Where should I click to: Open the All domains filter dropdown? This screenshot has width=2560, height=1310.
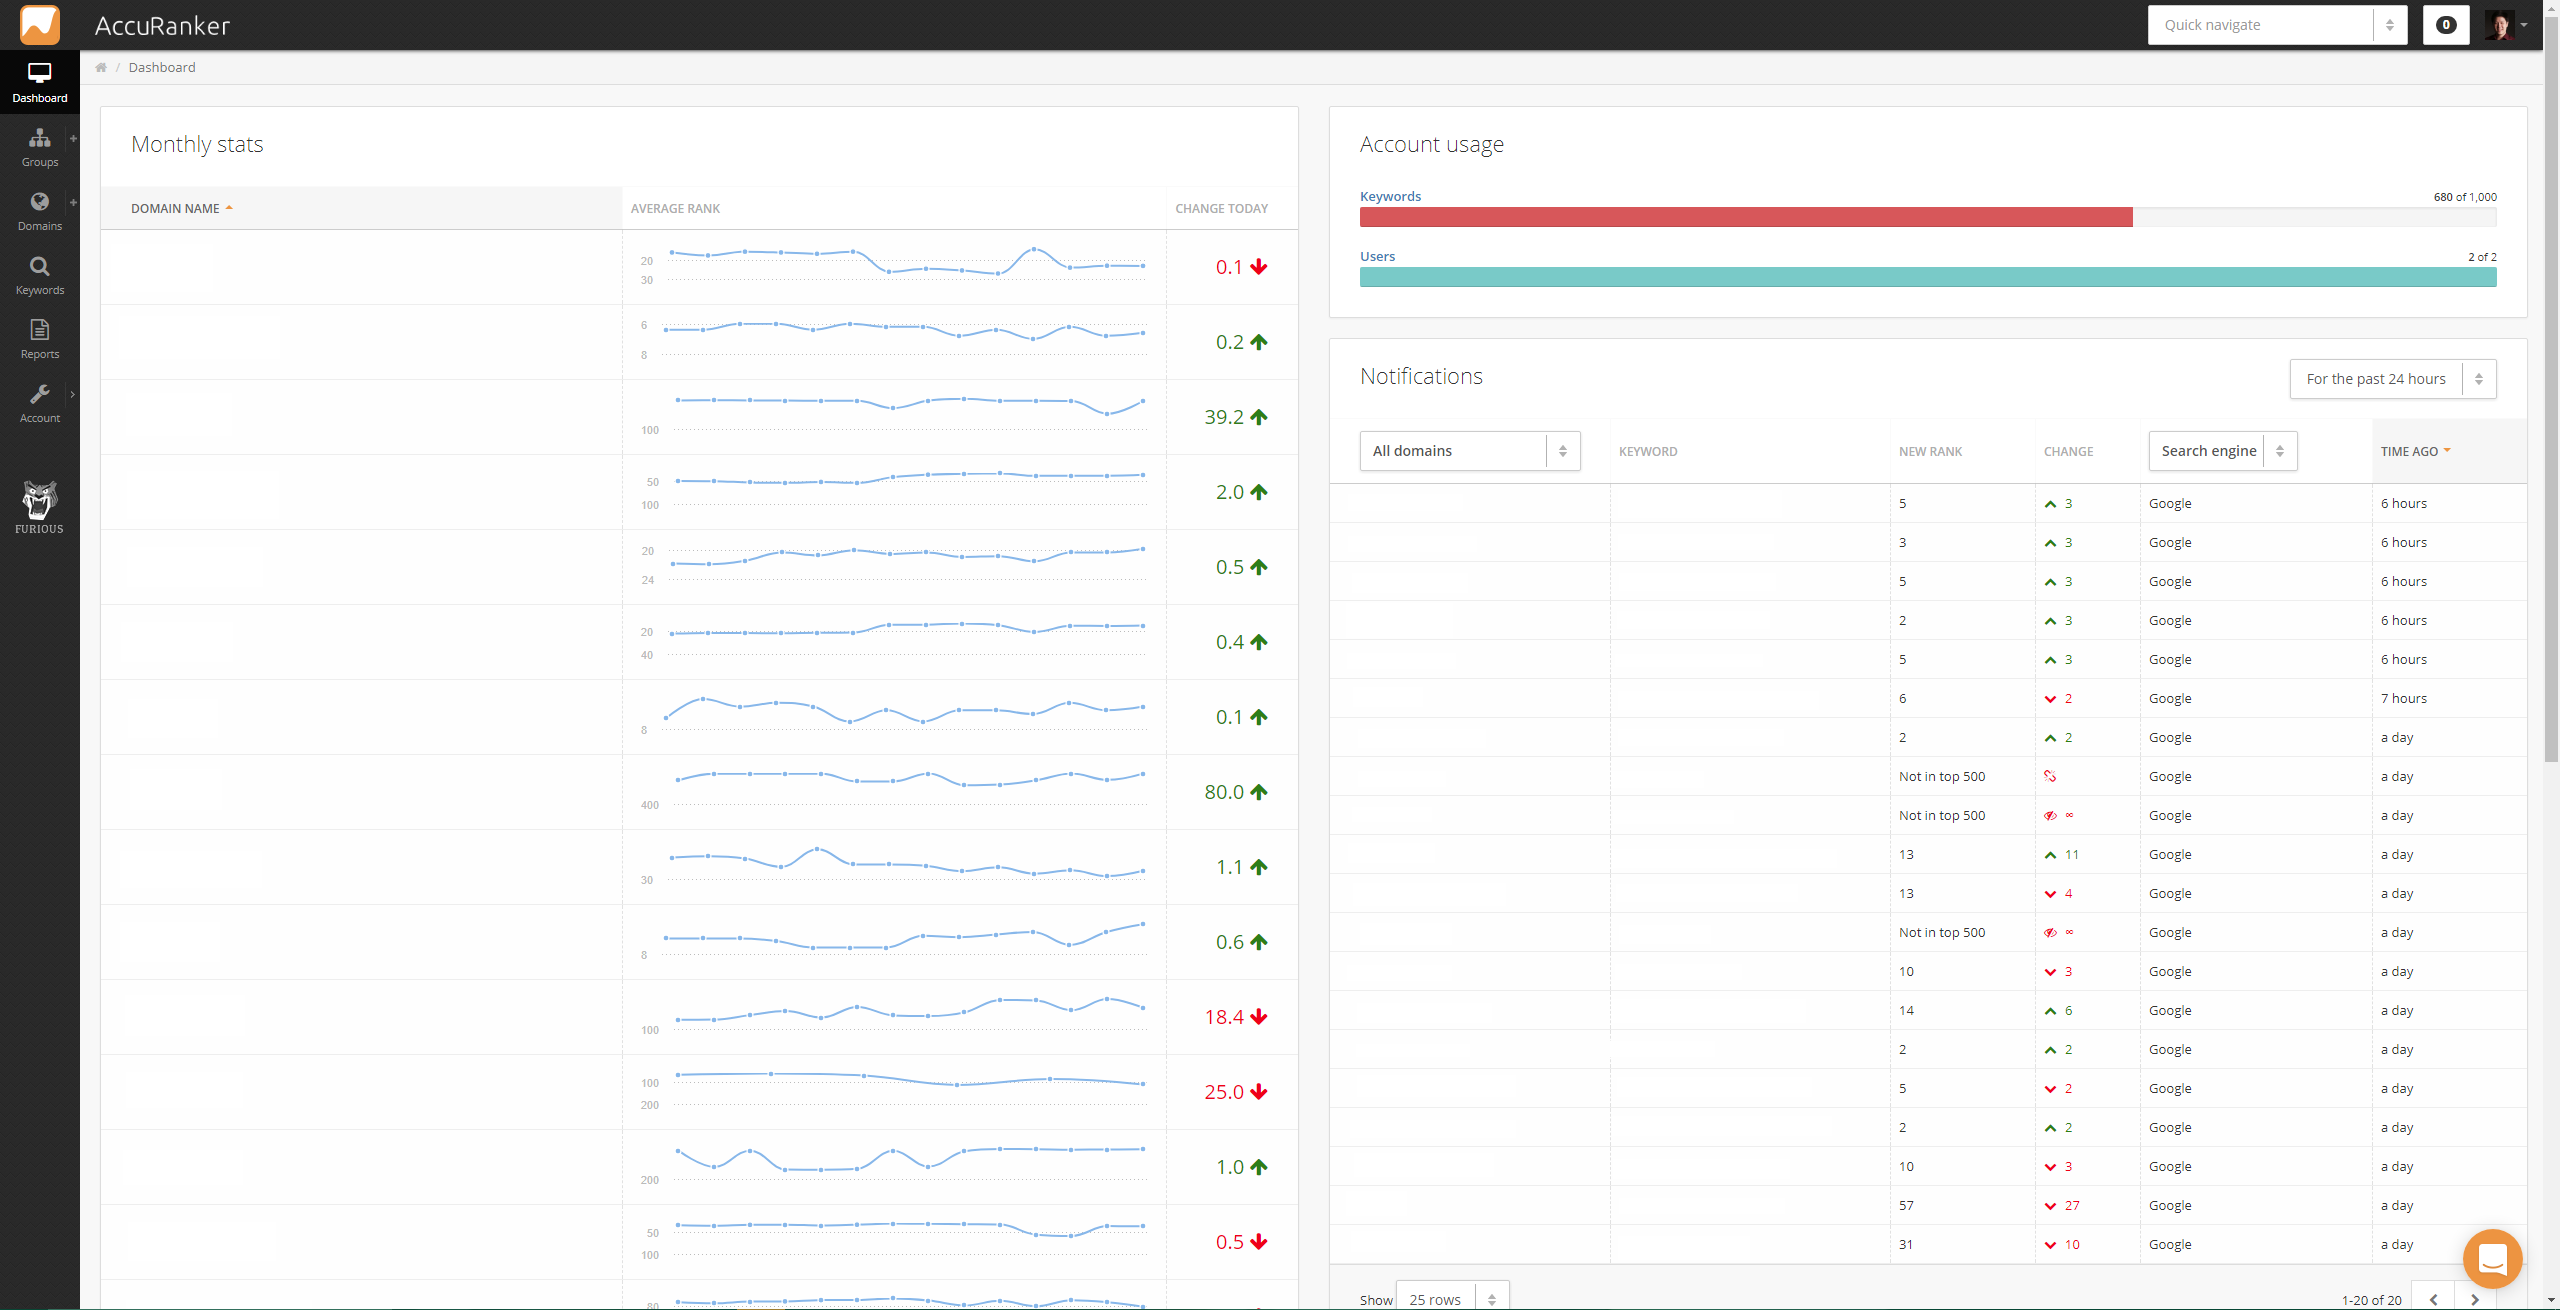pyautogui.click(x=1469, y=451)
